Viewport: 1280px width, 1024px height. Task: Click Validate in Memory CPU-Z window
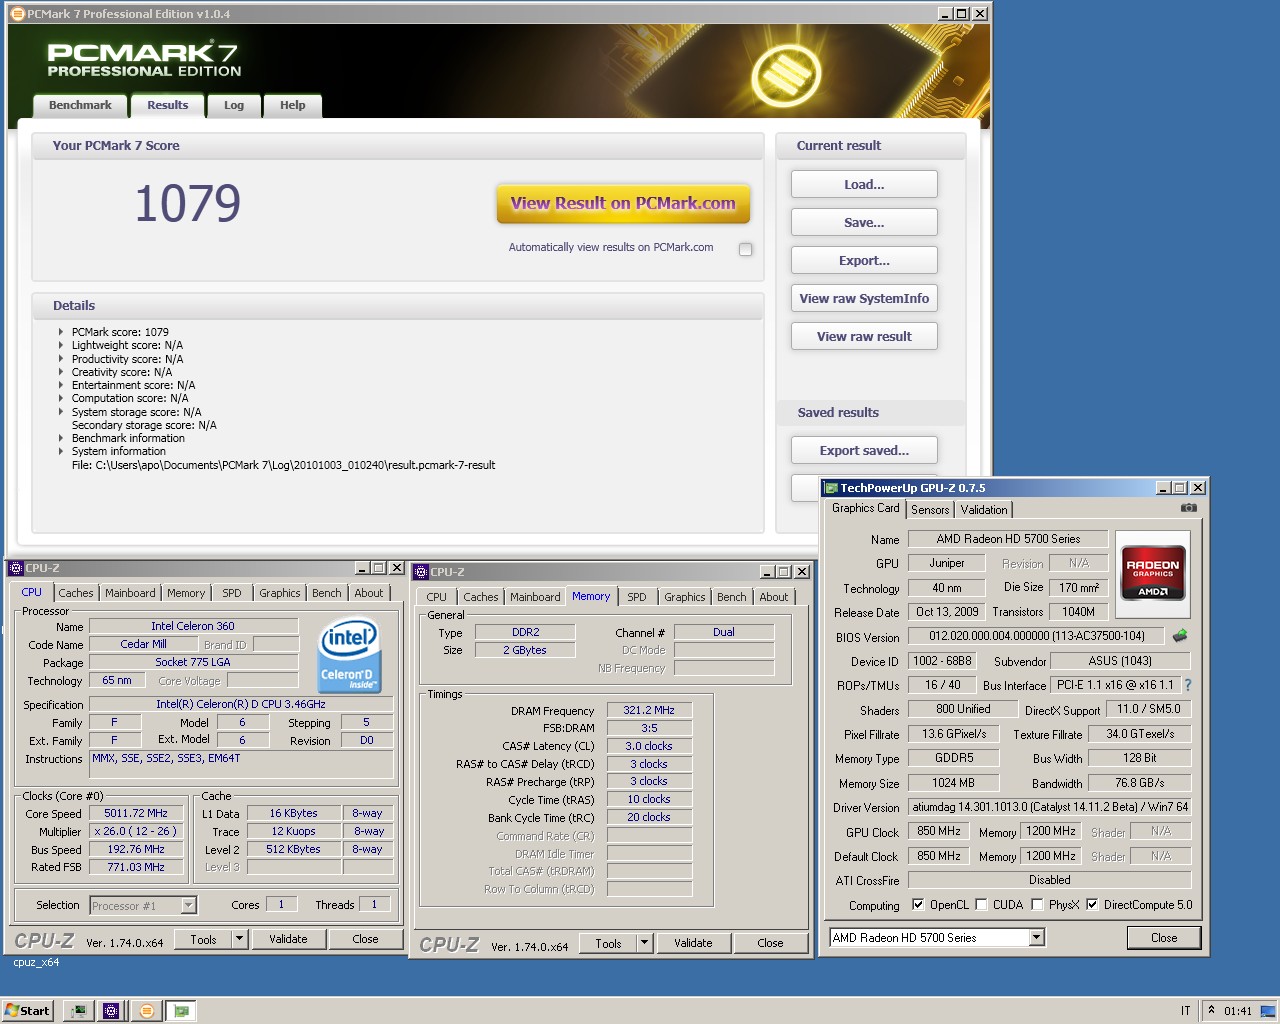693,943
